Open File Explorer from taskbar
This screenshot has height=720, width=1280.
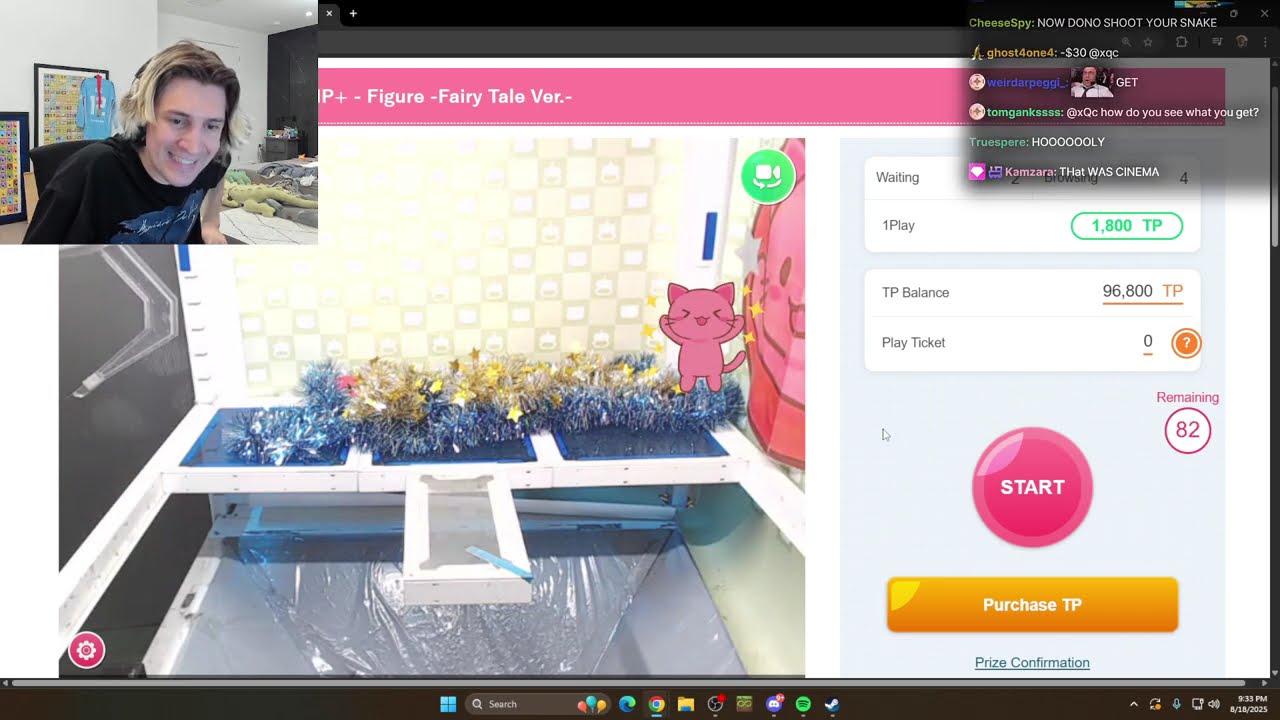(685, 704)
